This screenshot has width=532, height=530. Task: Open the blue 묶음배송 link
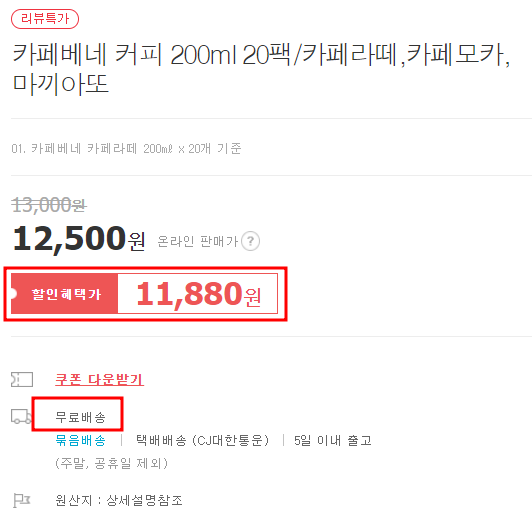(80, 440)
